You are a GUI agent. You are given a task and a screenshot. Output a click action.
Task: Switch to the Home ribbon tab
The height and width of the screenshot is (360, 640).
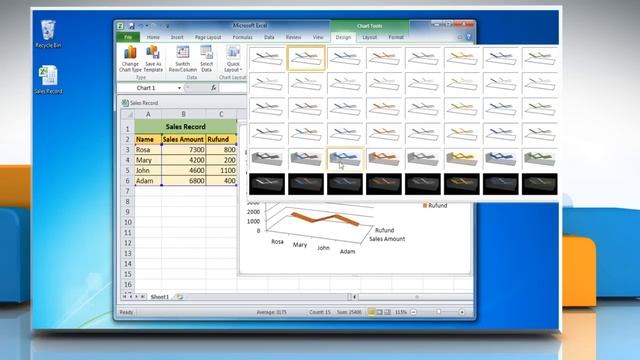pos(153,37)
